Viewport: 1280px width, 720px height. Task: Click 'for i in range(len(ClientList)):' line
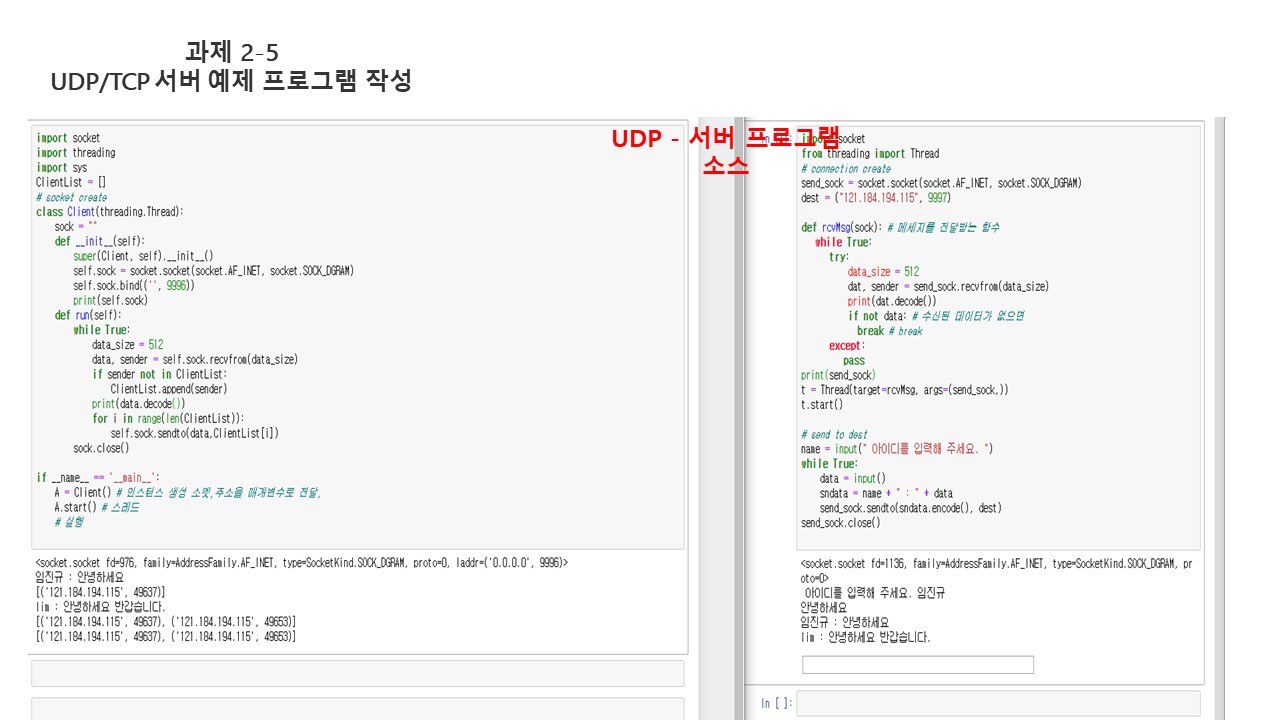pyautogui.click(x=168, y=418)
